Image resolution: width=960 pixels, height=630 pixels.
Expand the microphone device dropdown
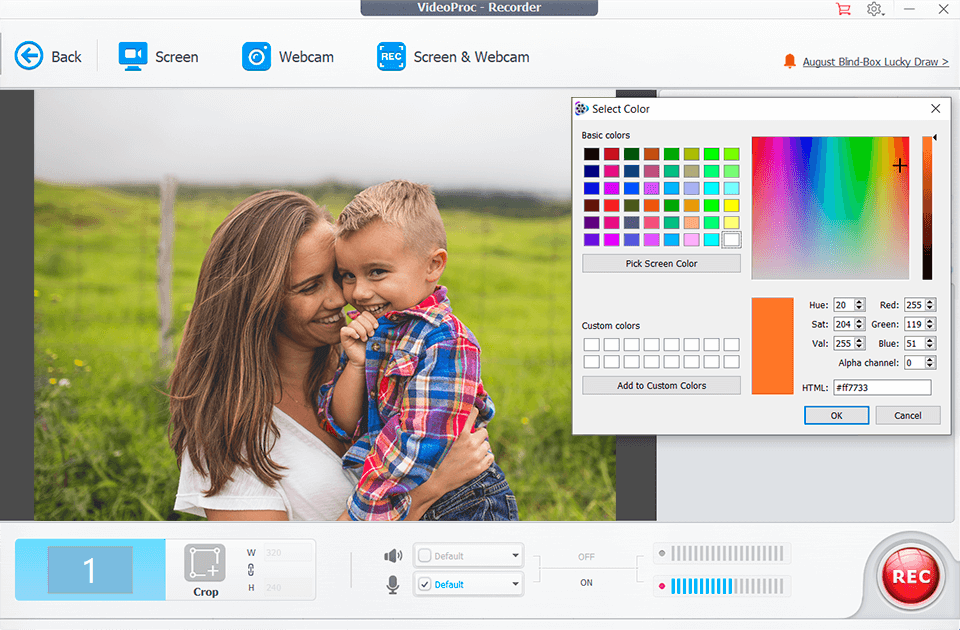[x=515, y=584]
